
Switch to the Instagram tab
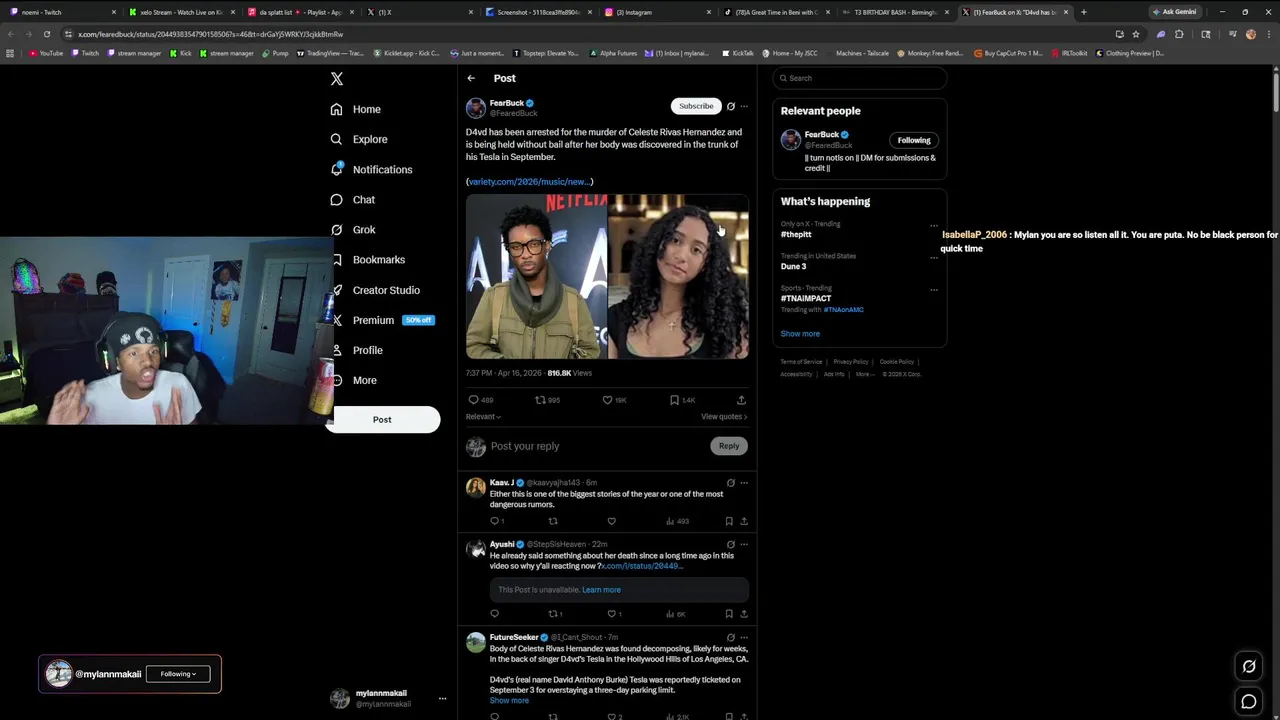tap(656, 12)
